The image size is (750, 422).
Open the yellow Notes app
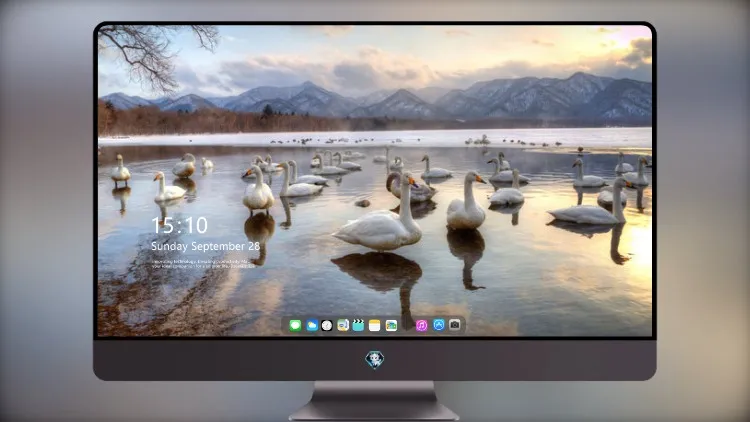(x=375, y=326)
